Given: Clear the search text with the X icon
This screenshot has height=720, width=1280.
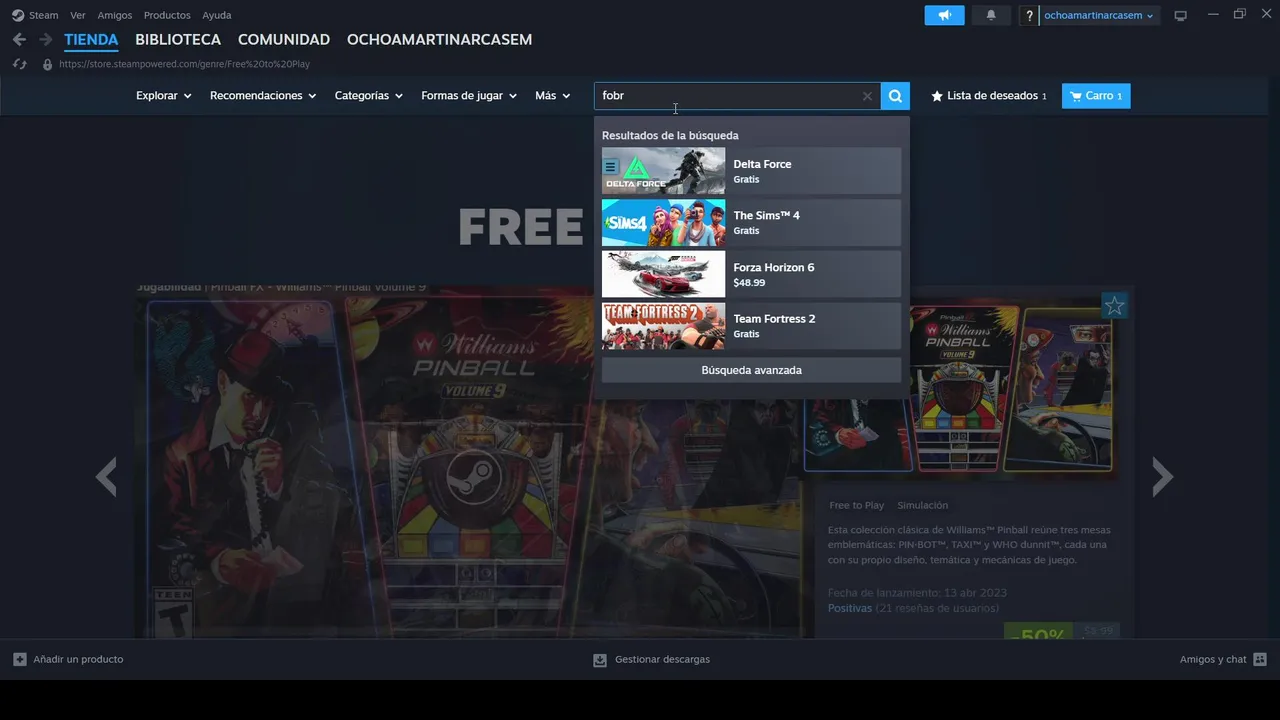Looking at the screenshot, I should pyautogui.click(x=867, y=96).
